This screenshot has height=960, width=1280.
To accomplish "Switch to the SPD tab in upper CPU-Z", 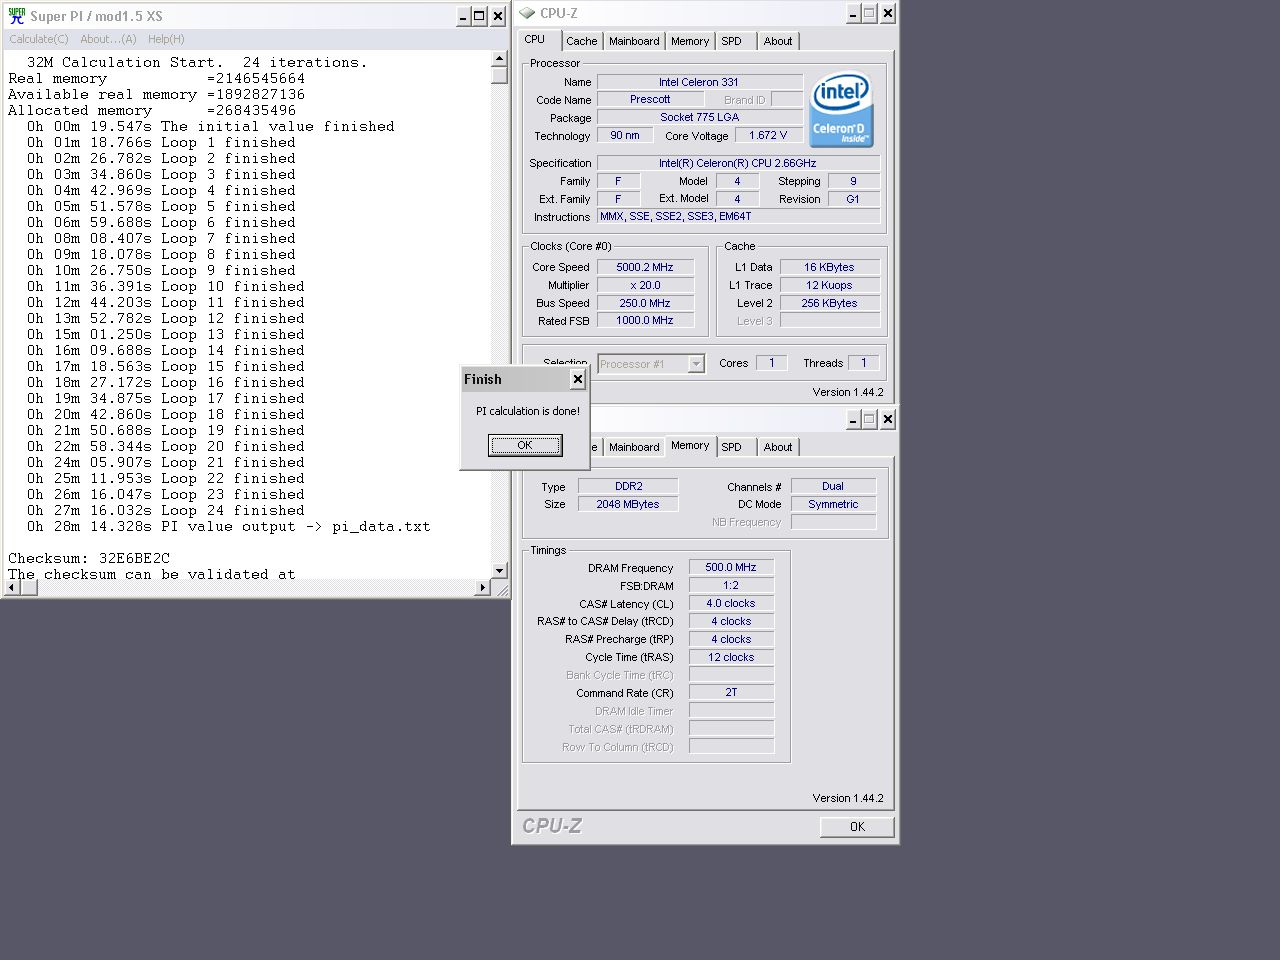I will pos(732,41).
